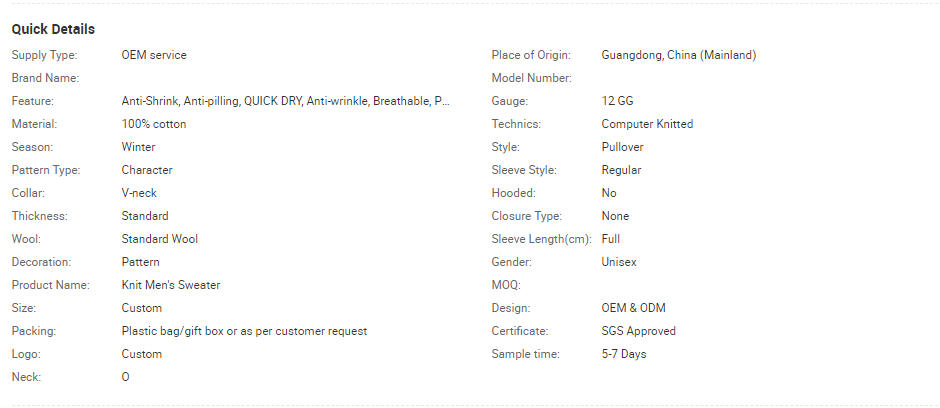Click the Standard Wool value

[x=159, y=239]
